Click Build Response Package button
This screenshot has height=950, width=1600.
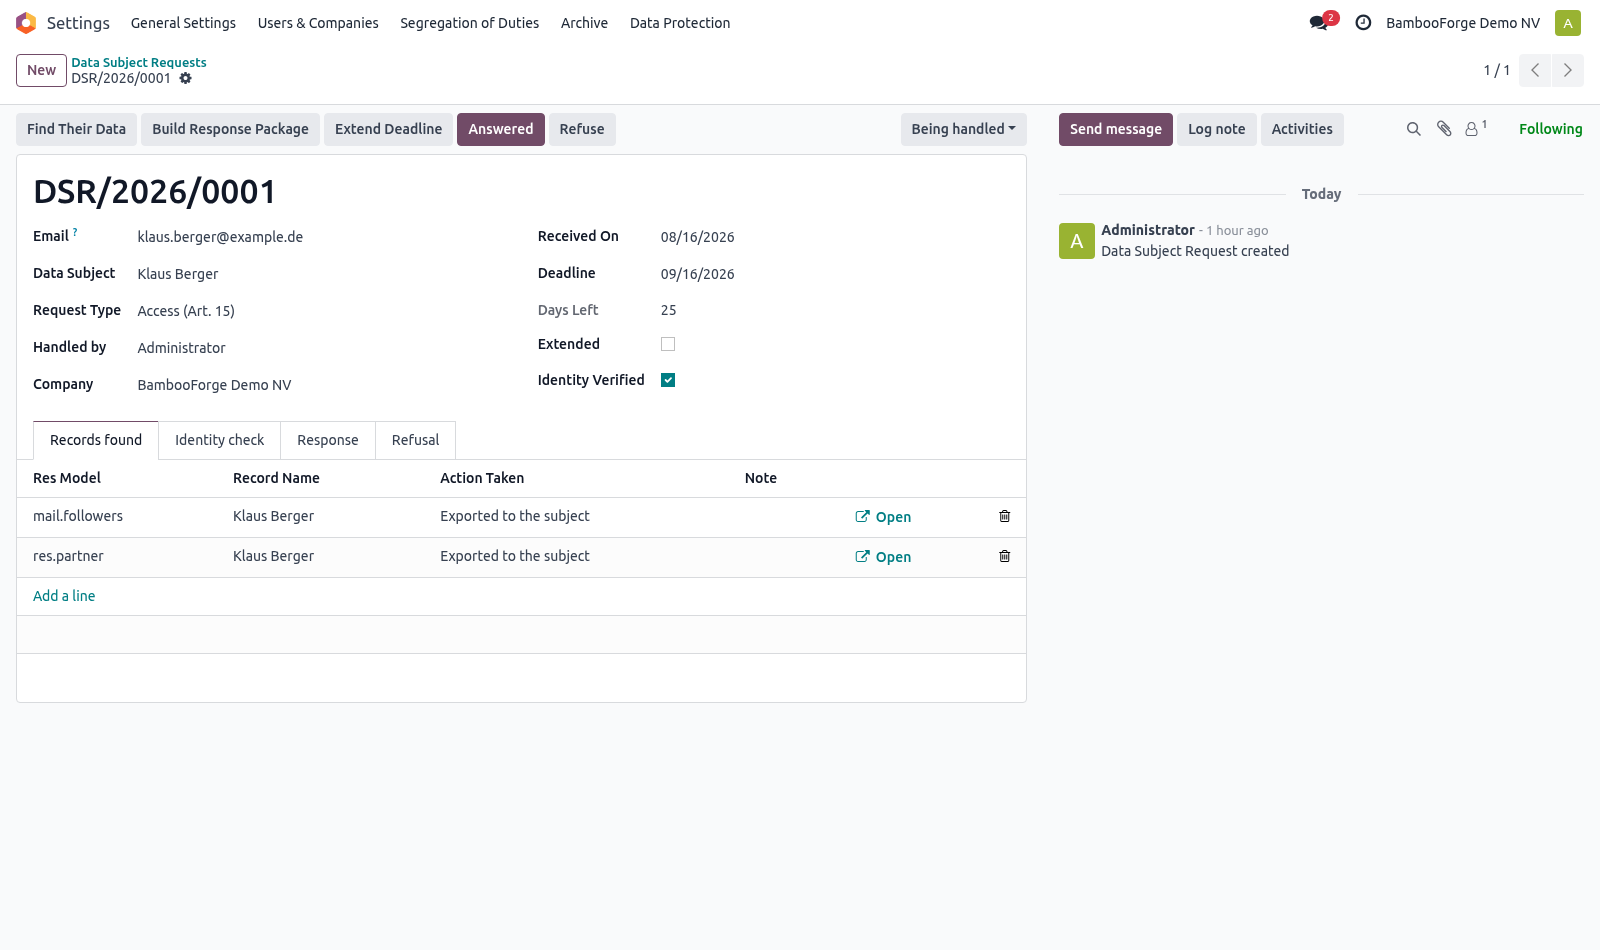tap(230, 129)
